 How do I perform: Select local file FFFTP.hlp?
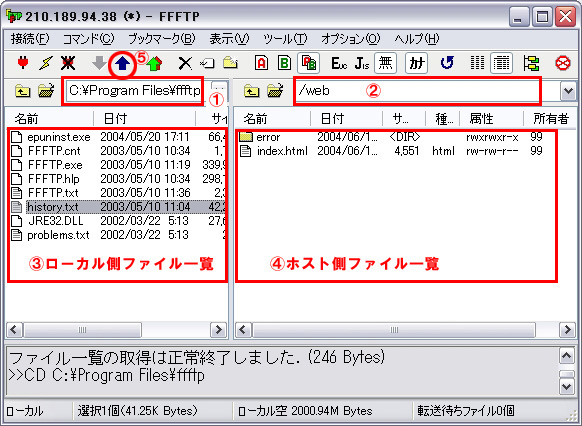(x=54, y=179)
